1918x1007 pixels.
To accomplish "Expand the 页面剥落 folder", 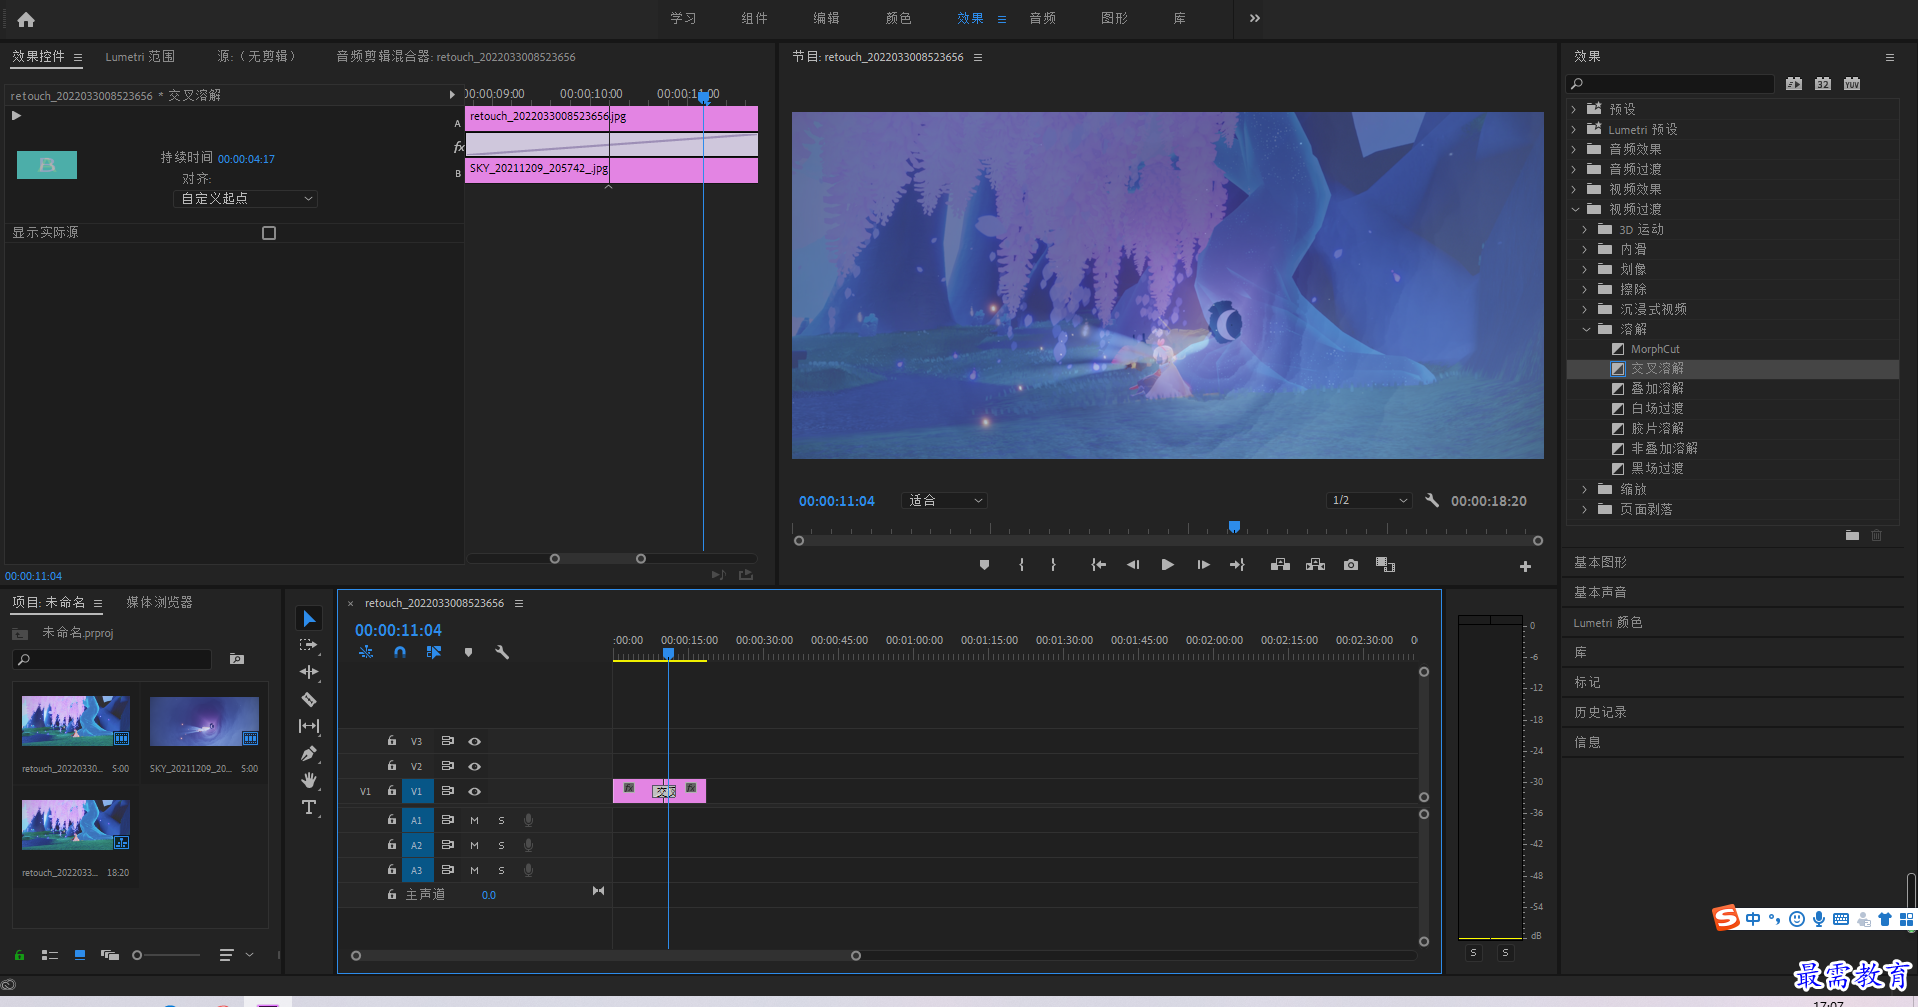I will click(x=1585, y=509).
